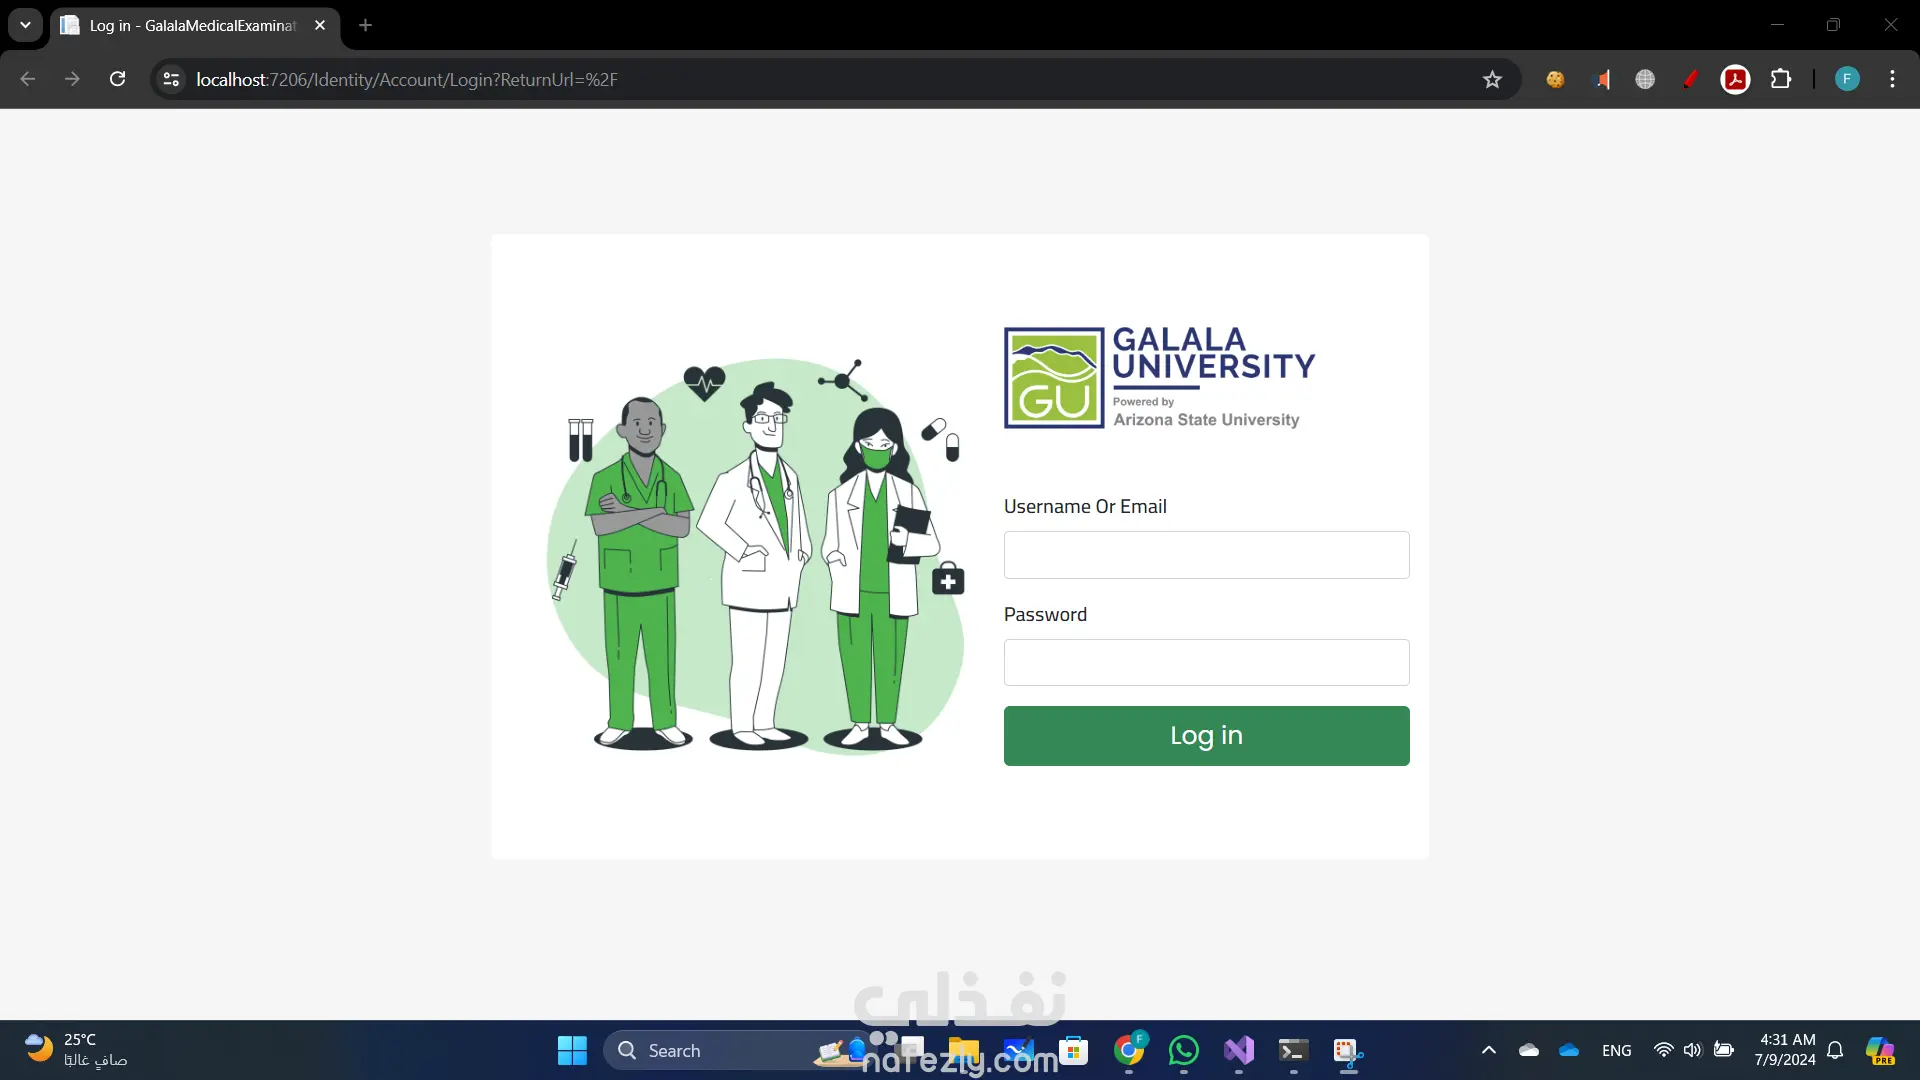Click the Galala University logo

click(1158, 378)
